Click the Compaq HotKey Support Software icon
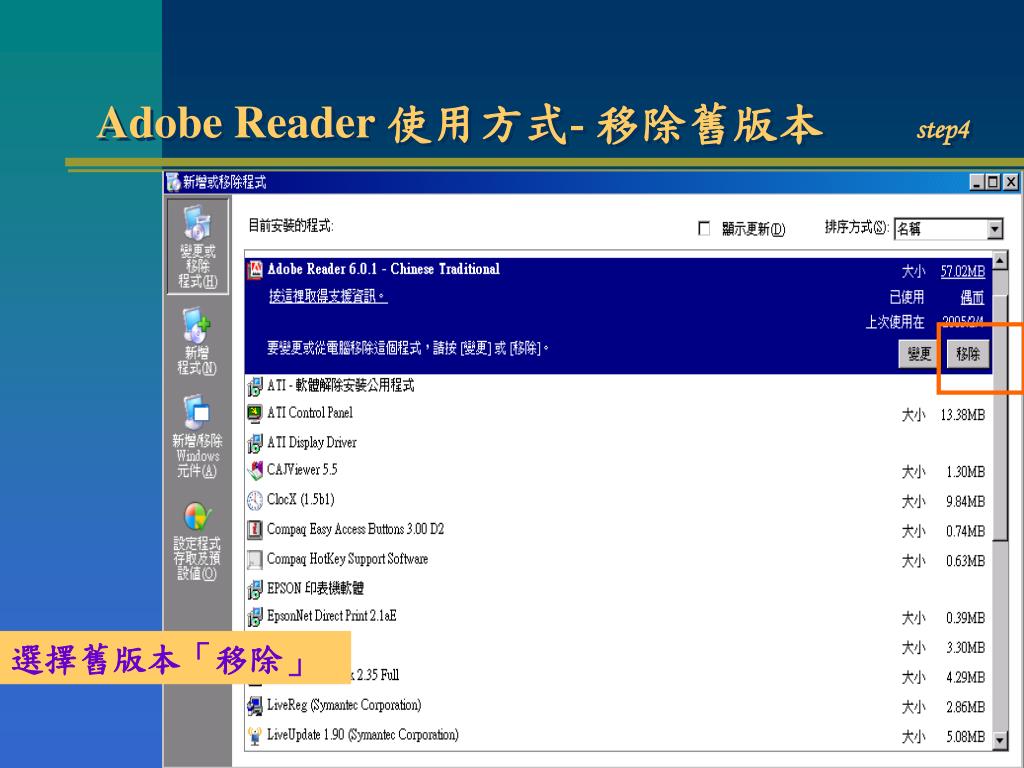The image size is (1024, 768). click(255, 560)
